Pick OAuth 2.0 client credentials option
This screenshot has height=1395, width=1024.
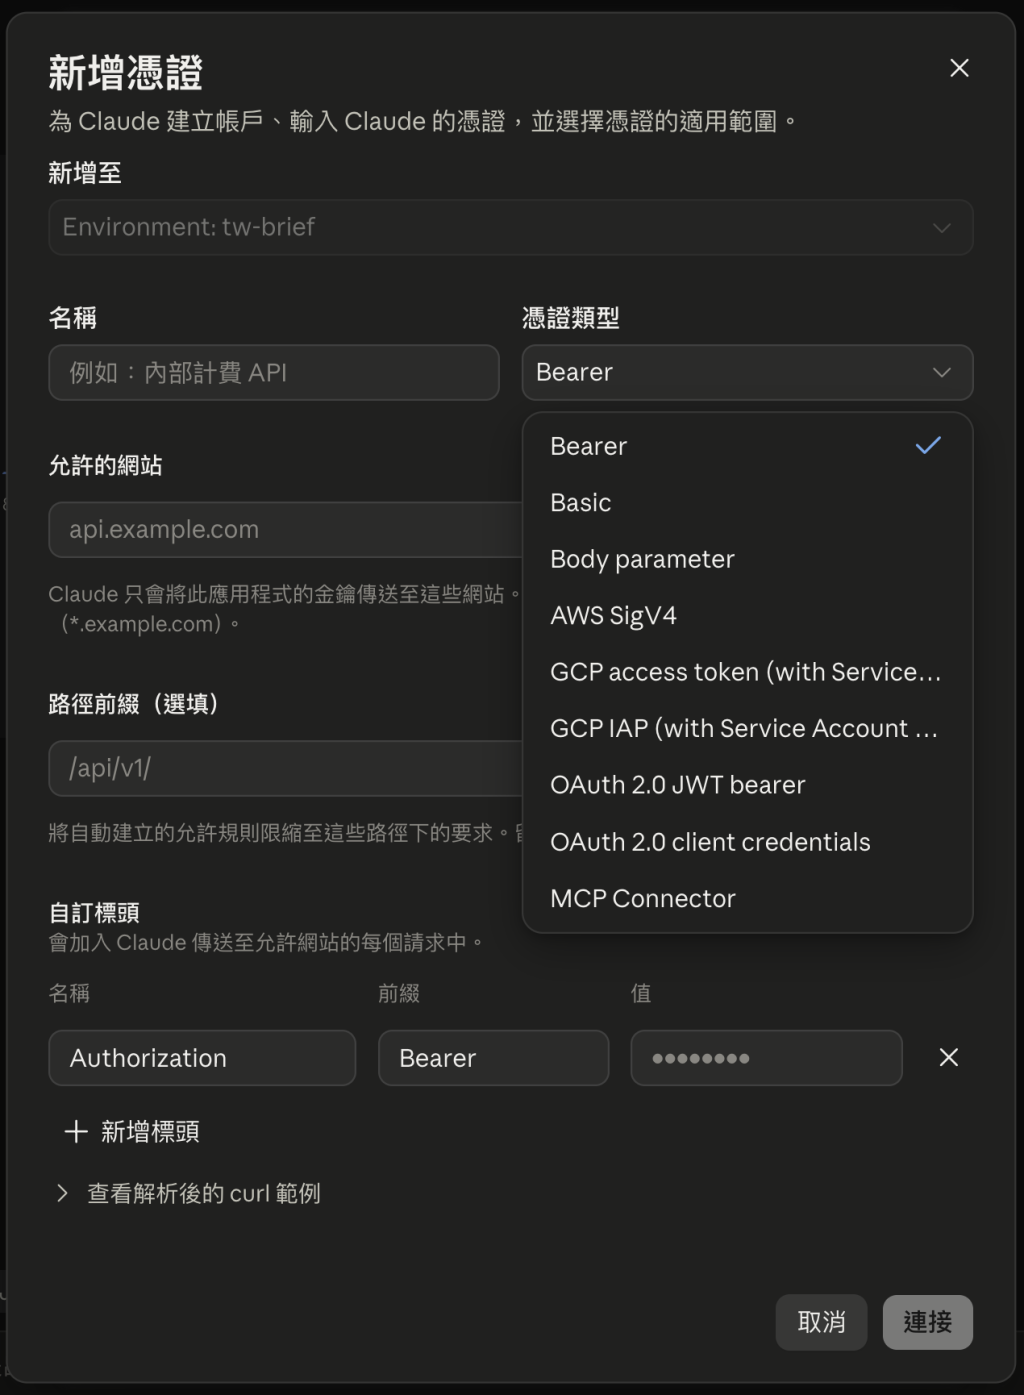747,842
